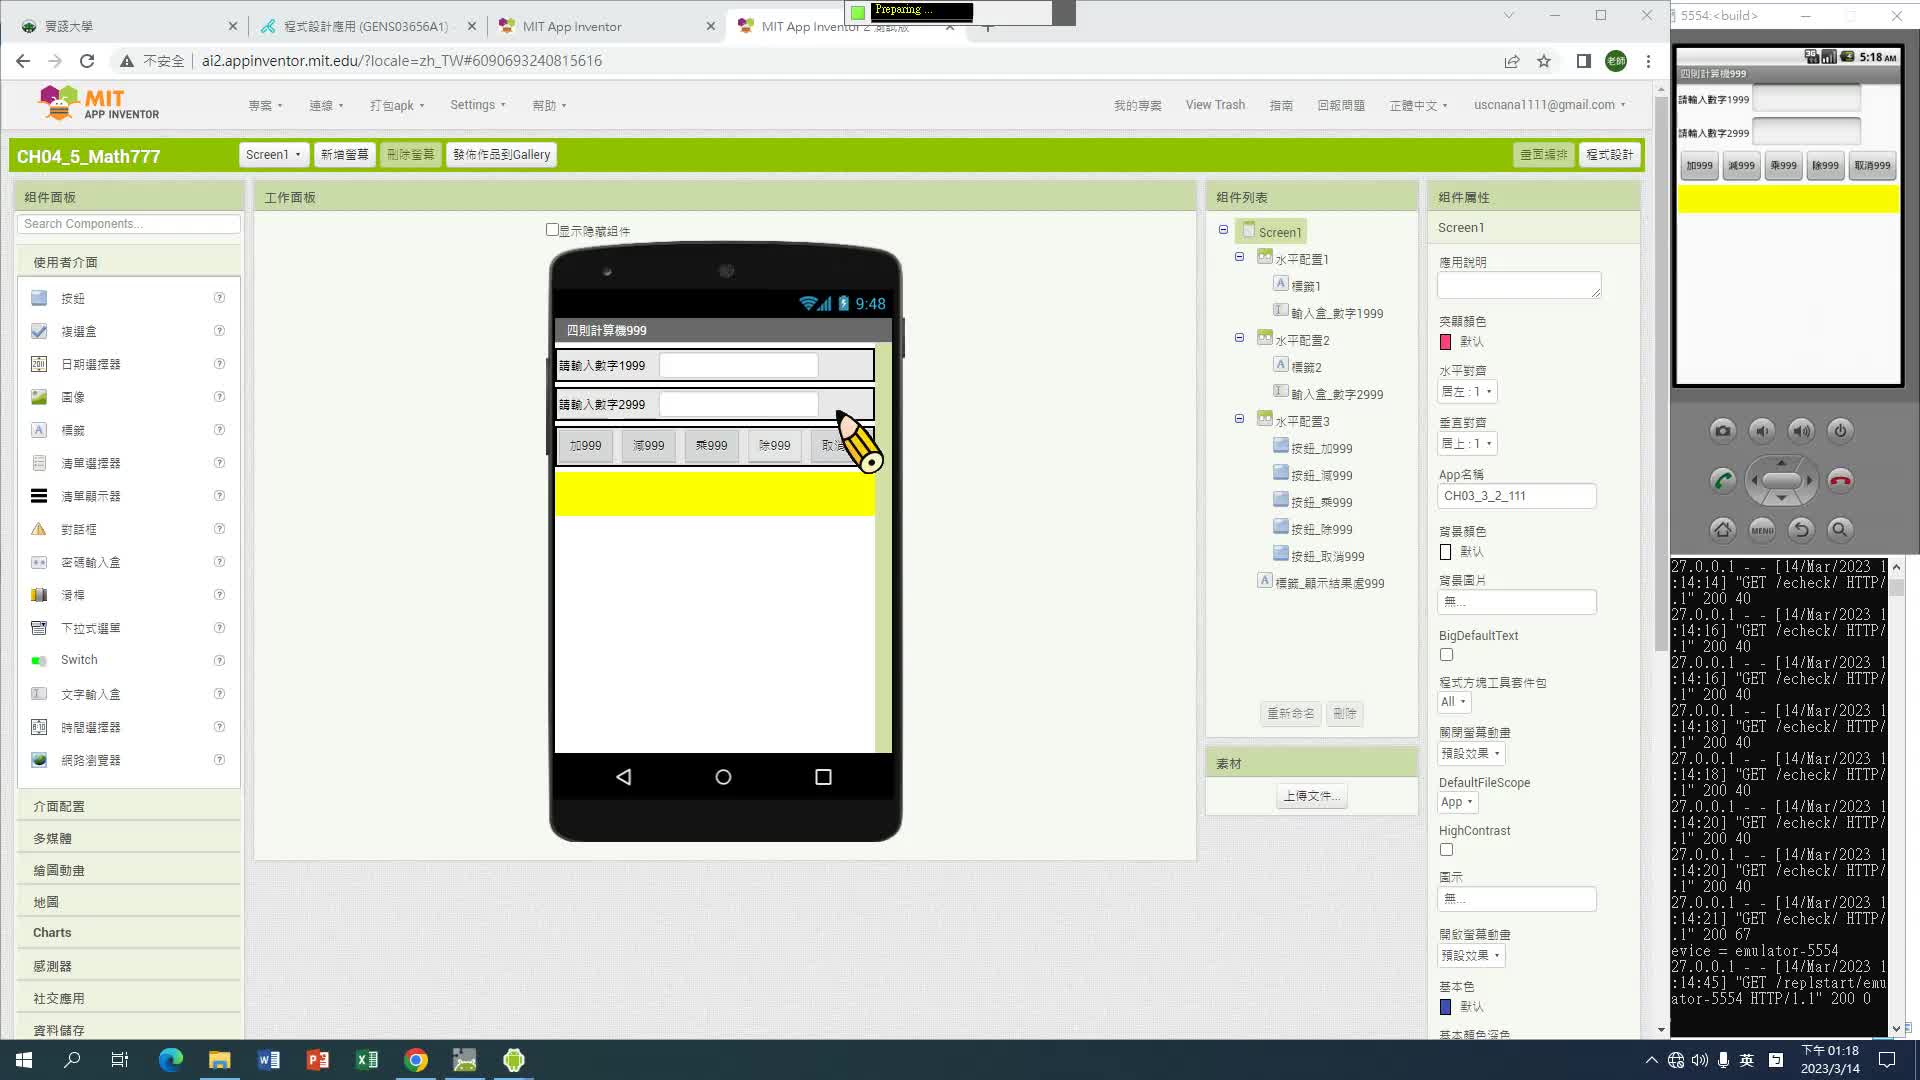Viewport: 1920px width, 1080px height.
Task: Expand the 介面配置 palette category
Action: [x=128, y=806]
